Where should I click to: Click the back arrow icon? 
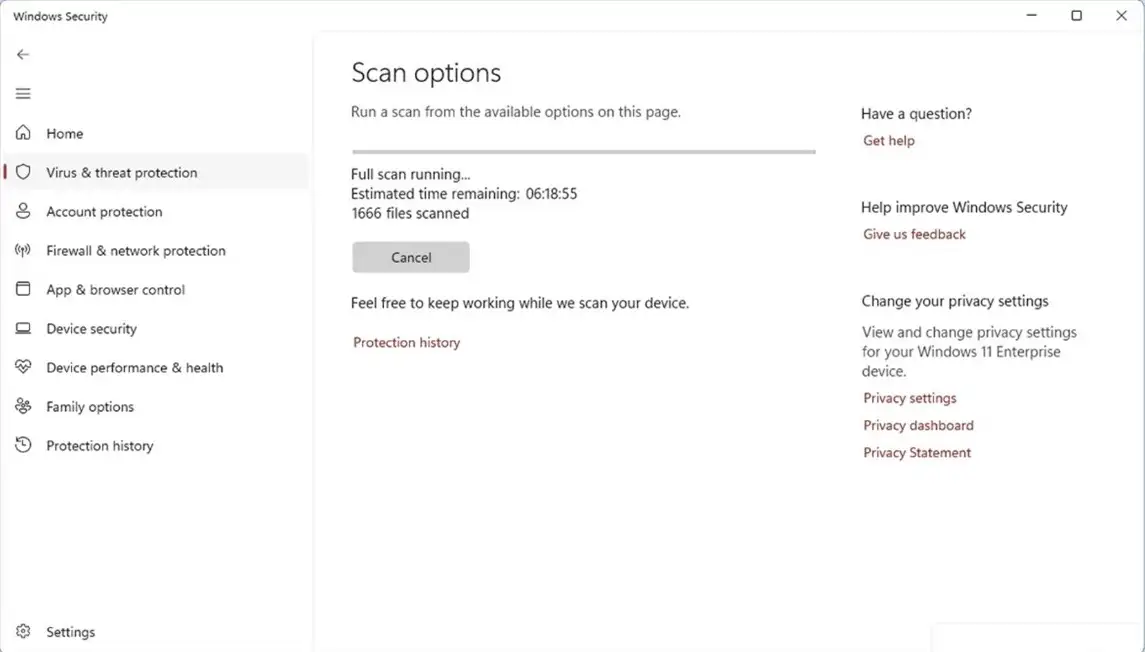tap(23, 55)
